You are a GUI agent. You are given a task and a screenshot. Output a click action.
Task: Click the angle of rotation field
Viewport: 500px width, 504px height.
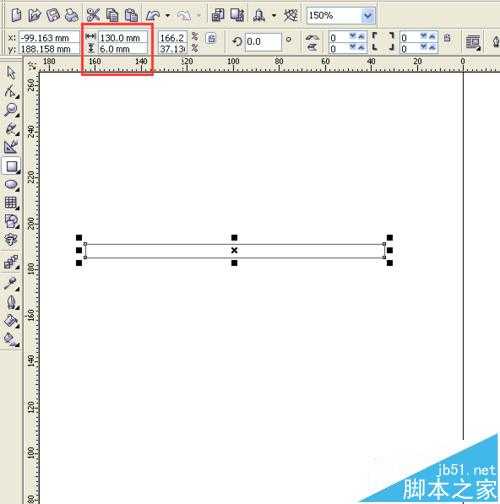[x=263, y=42]
